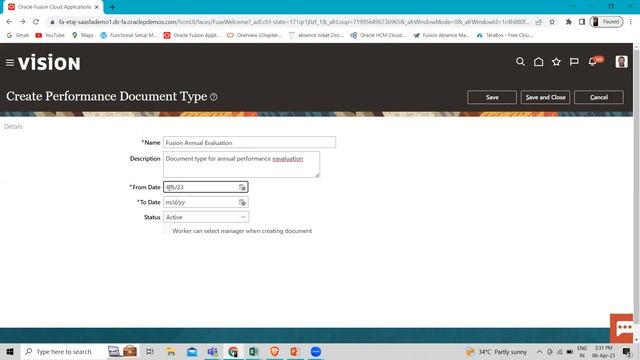Open From Date calendar picker

(242, 187)
